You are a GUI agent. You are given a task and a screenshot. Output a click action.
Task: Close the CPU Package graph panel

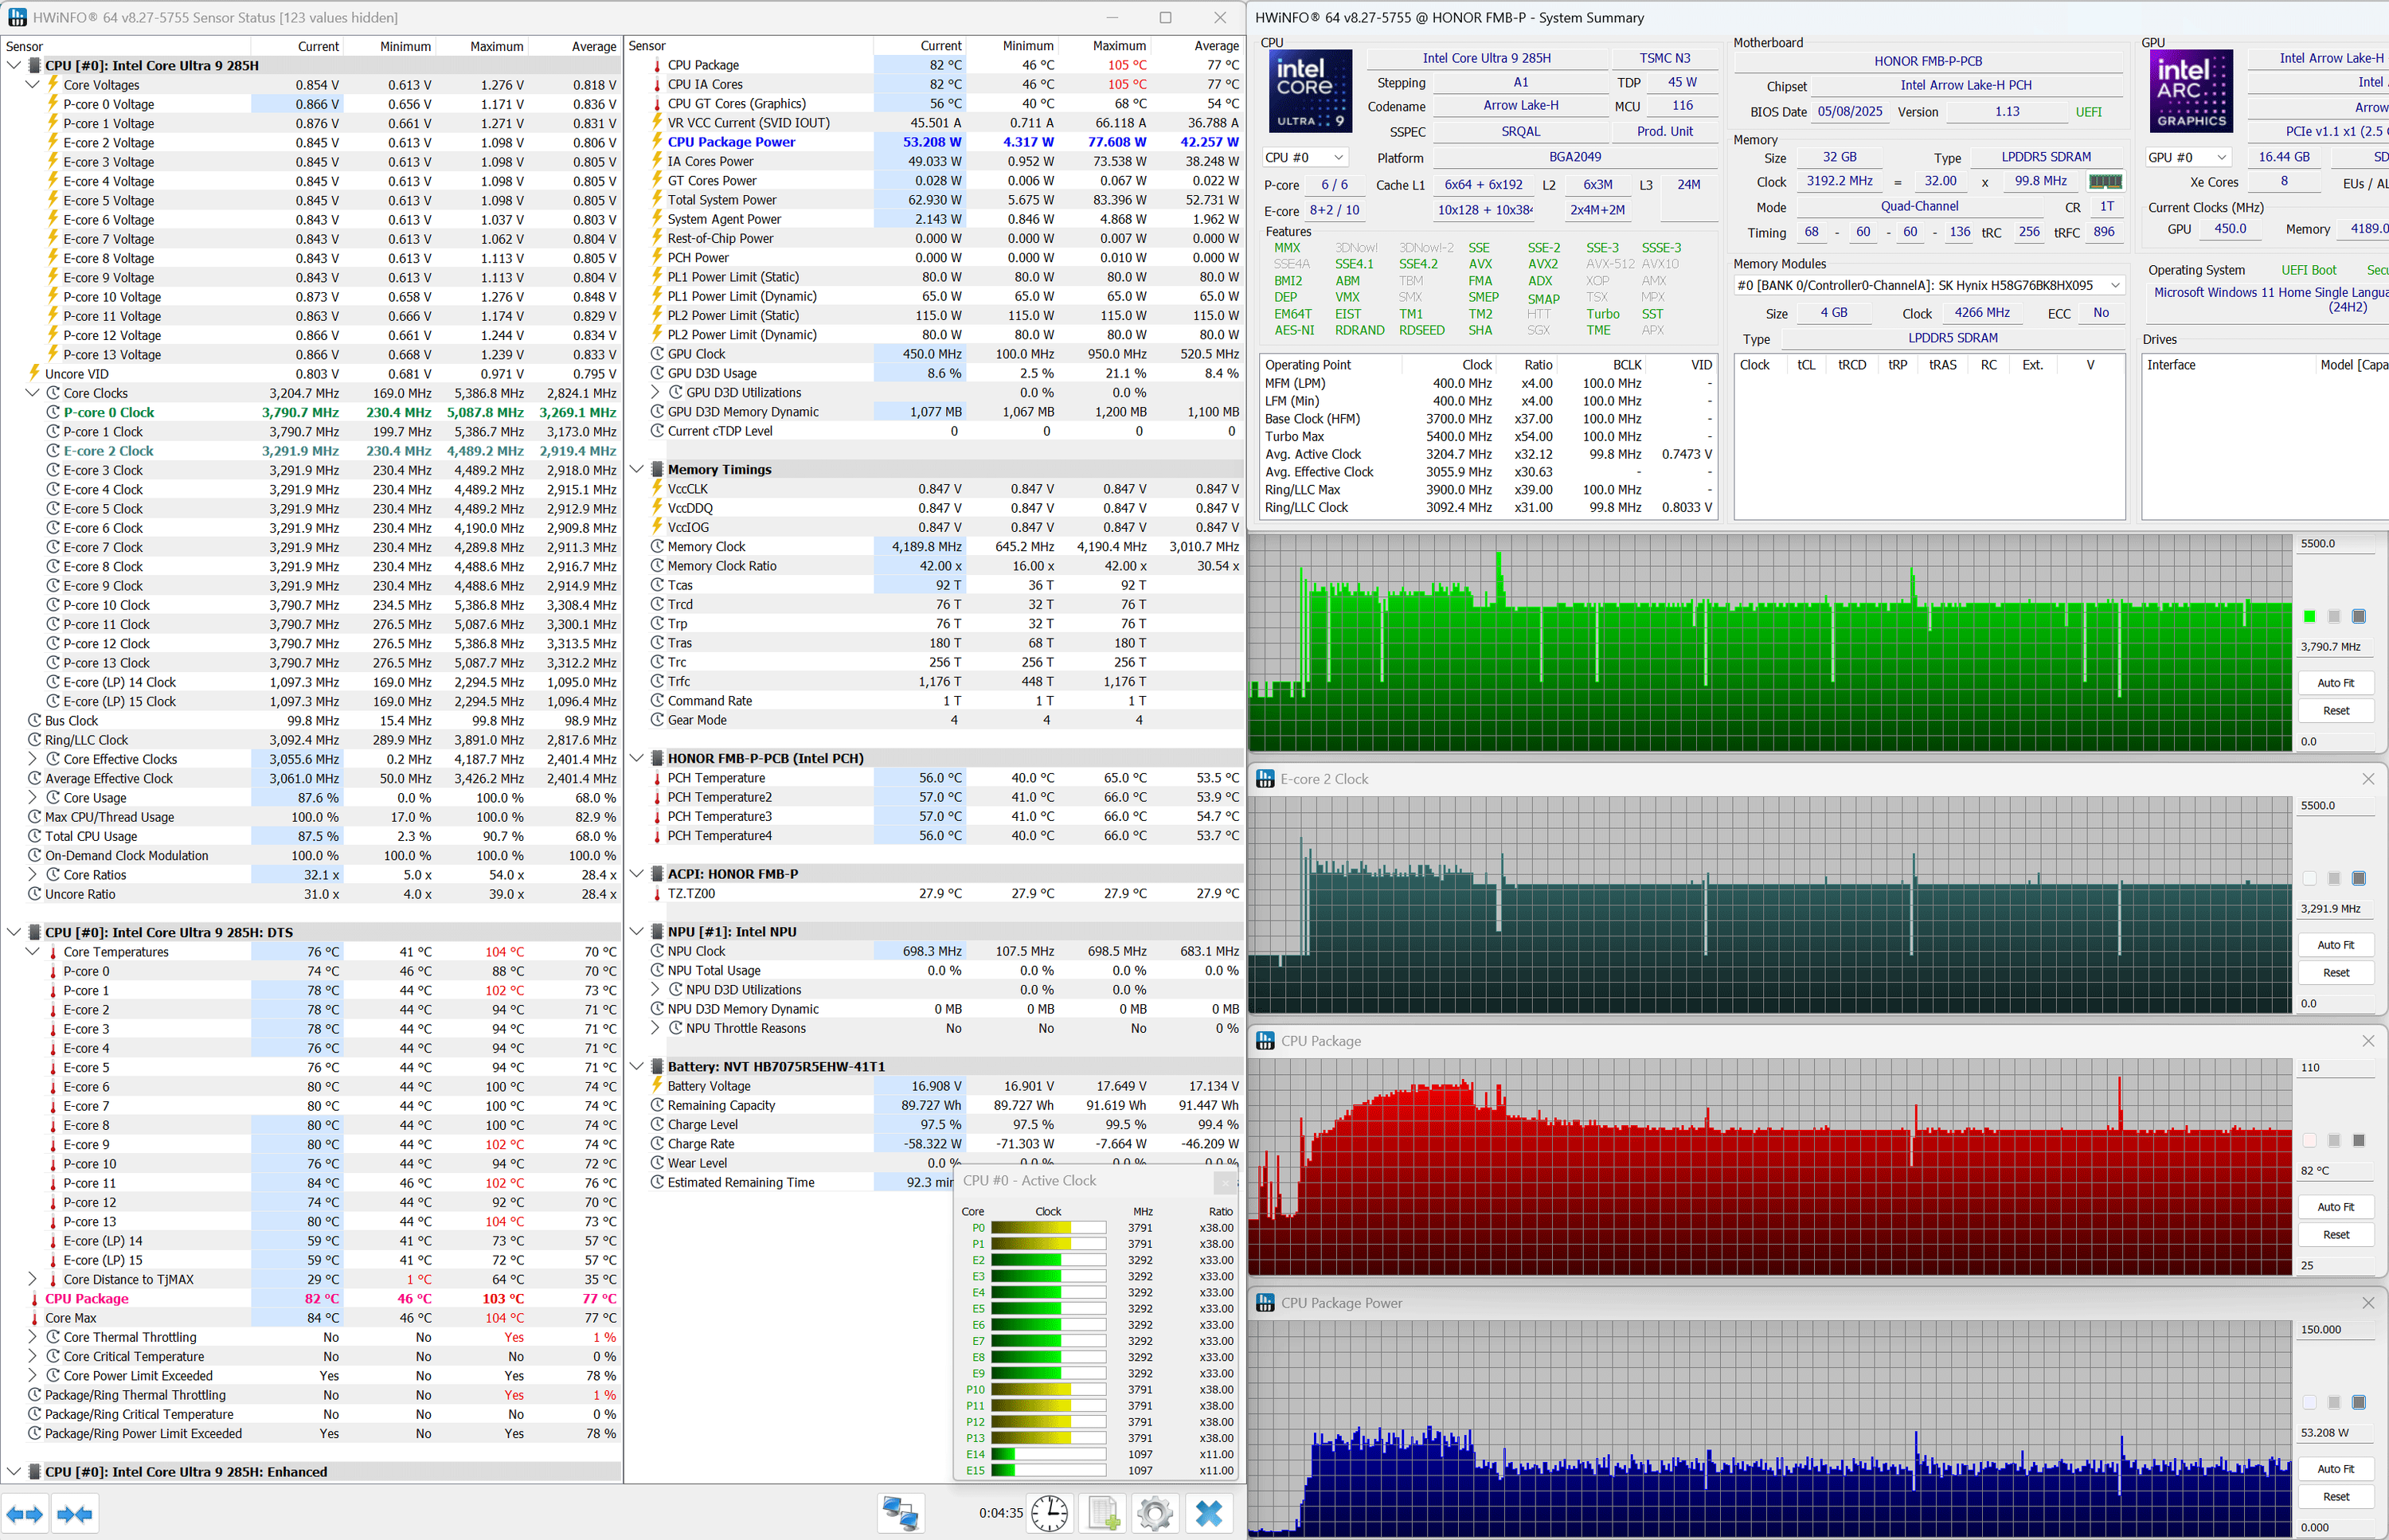(2367, 1041)
